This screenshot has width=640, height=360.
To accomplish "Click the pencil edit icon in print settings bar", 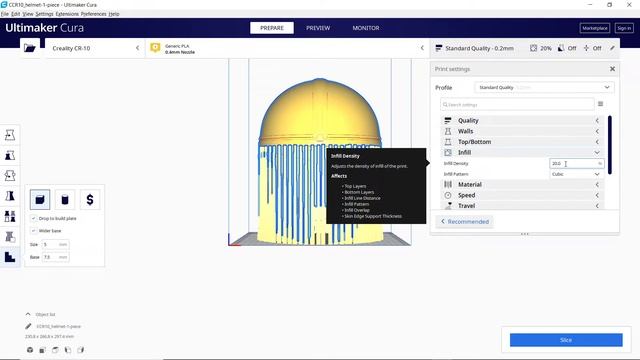I will point(612,48).
